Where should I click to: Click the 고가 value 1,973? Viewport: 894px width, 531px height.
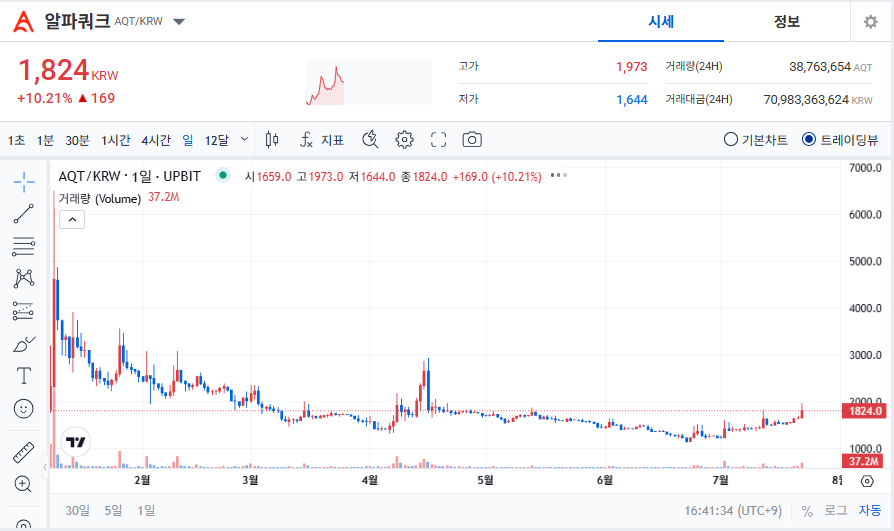(632, 67)
